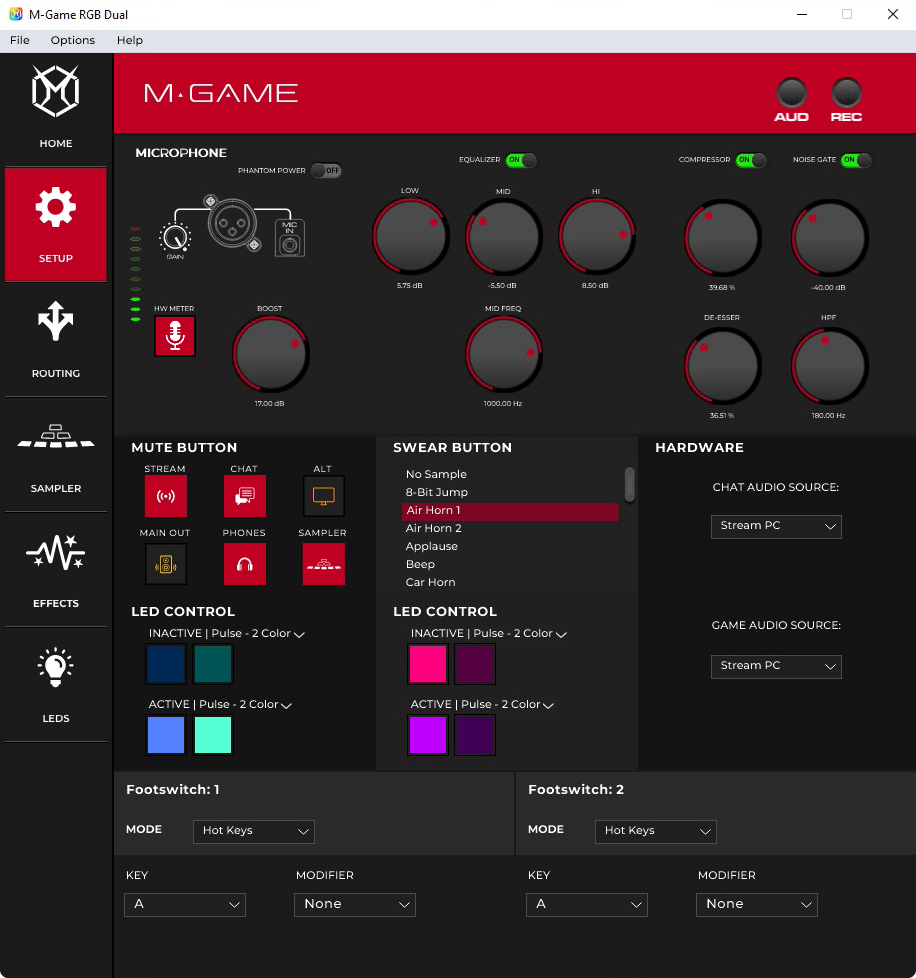
Task: Open Footswitch 2 Modifier dropdown
Action: pos(756,904)
